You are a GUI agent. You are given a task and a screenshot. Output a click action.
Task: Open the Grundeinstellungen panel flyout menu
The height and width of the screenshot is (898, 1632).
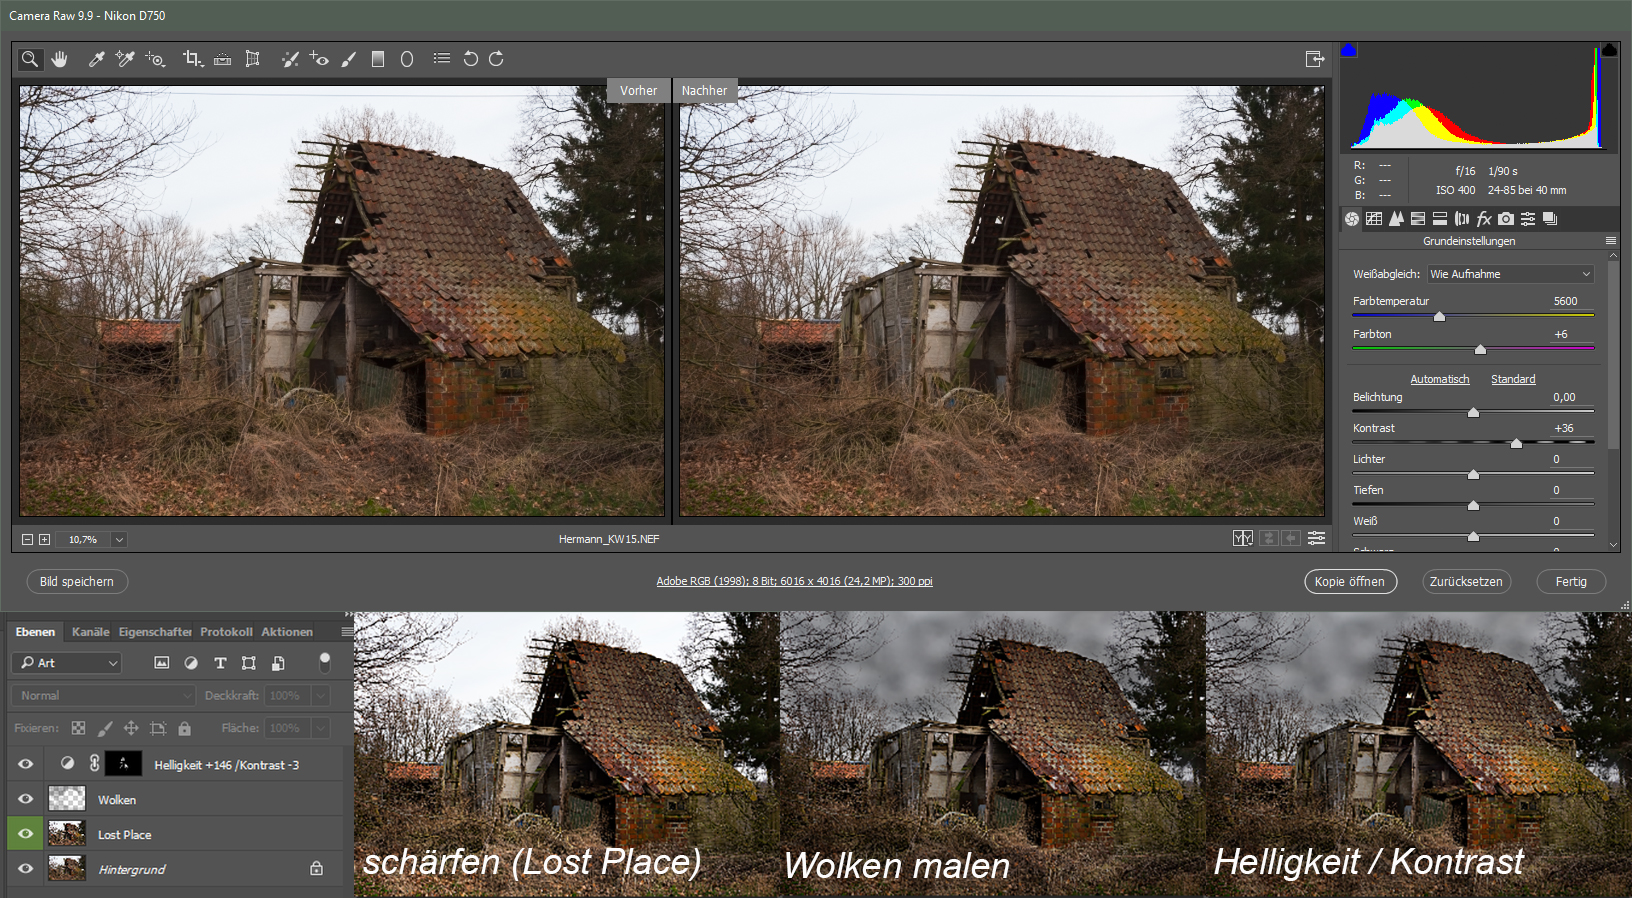click(1610, 241)
